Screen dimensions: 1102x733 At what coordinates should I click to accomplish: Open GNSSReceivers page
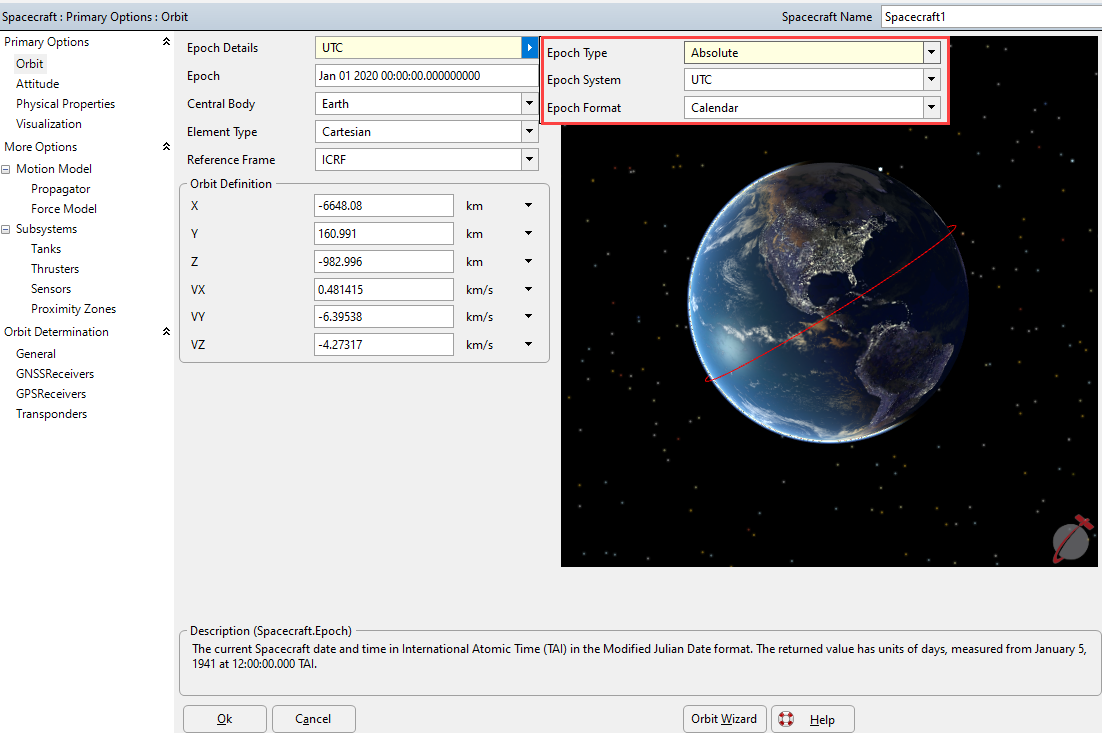pyautogui.click(x=55, y=374)
